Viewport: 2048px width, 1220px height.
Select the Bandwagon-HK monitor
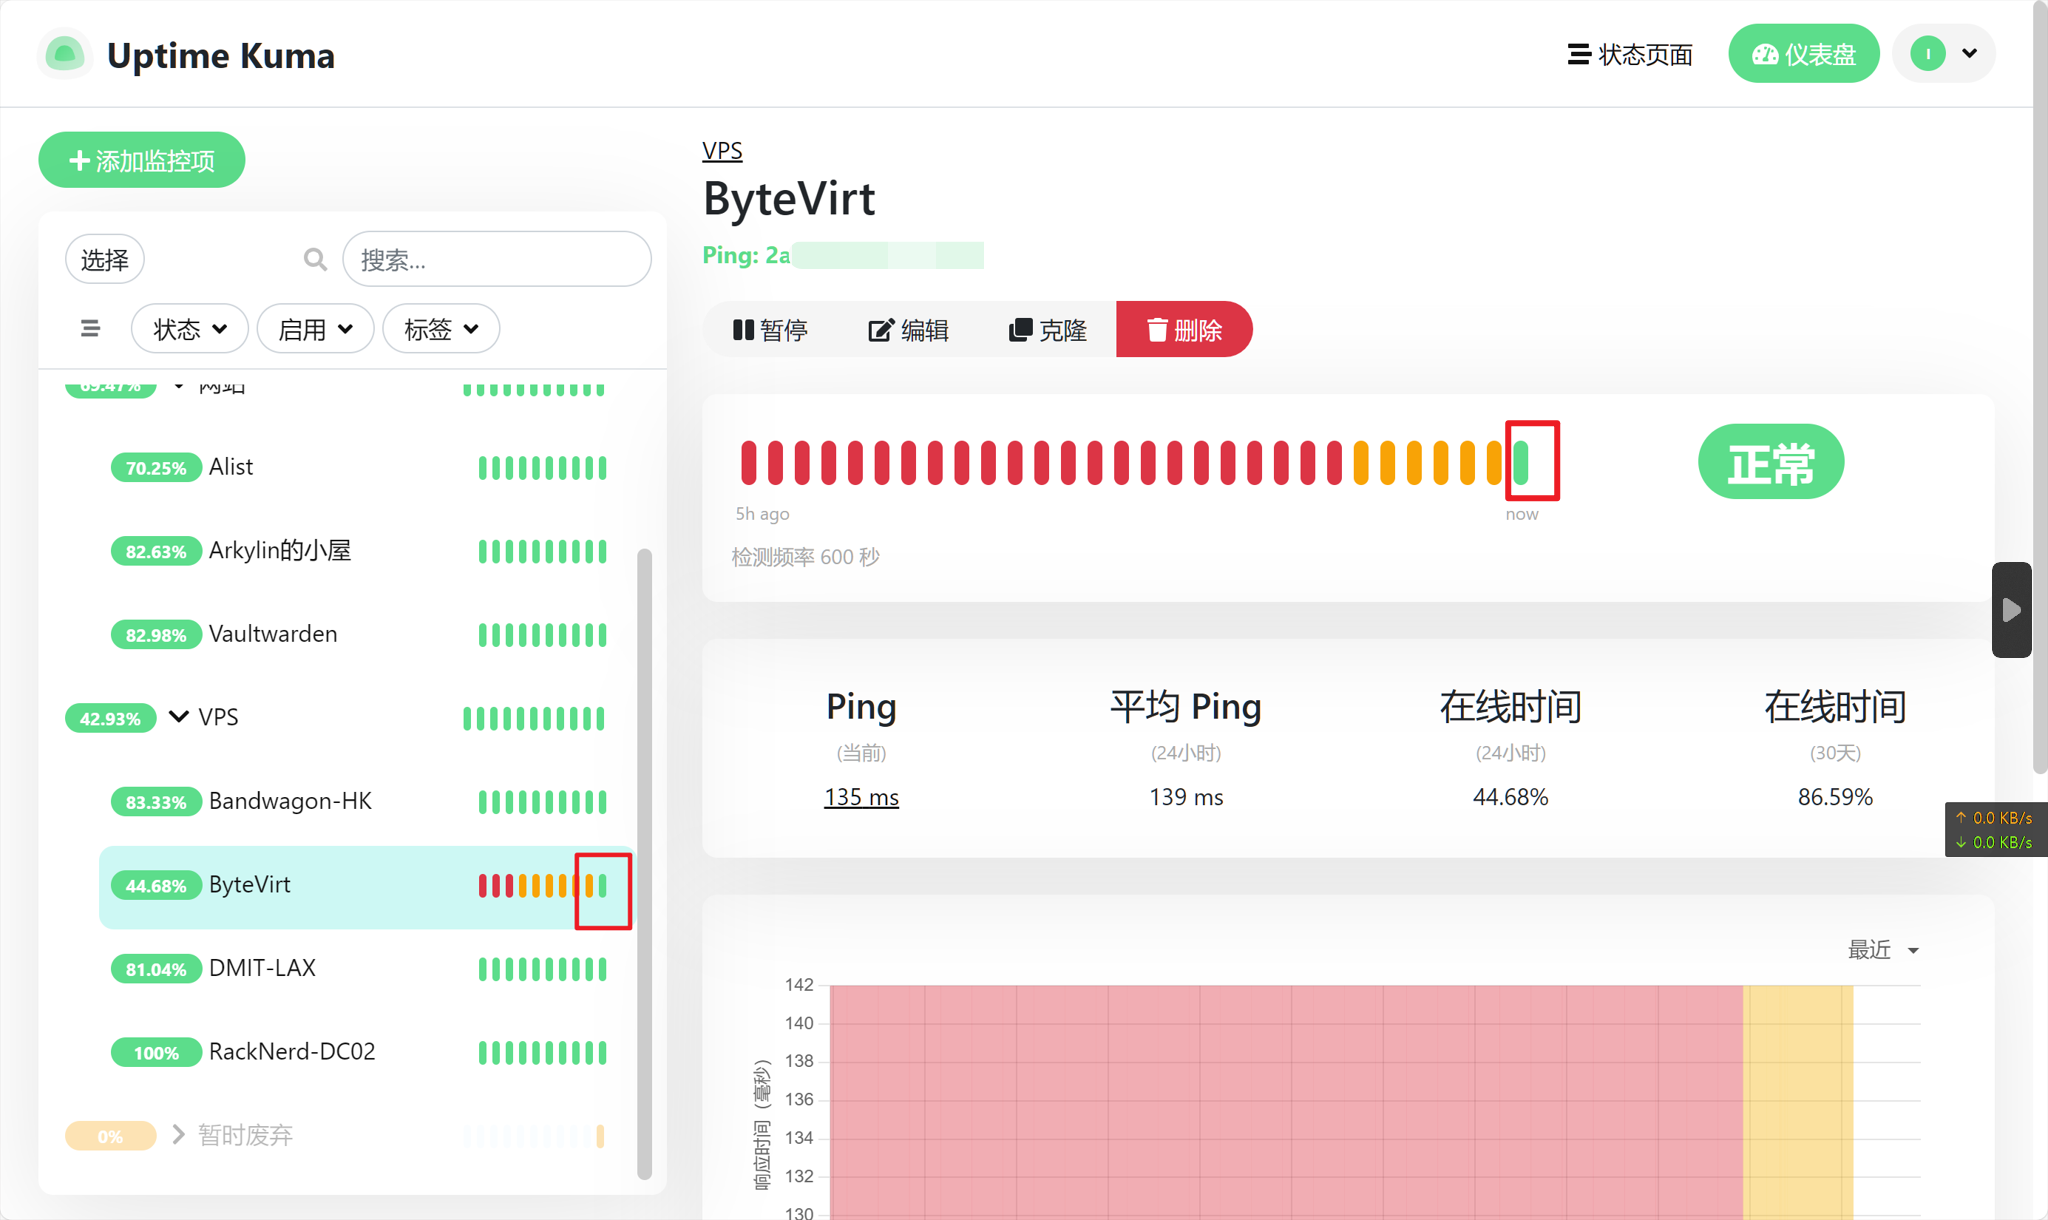tap(367, 801)
